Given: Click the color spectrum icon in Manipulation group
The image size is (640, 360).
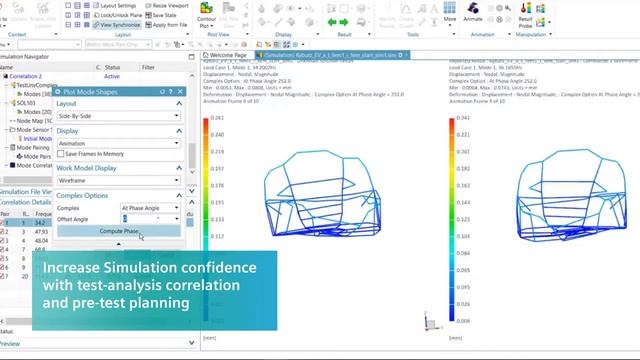Looking at the screenshot, I should [x=540, y=8].
